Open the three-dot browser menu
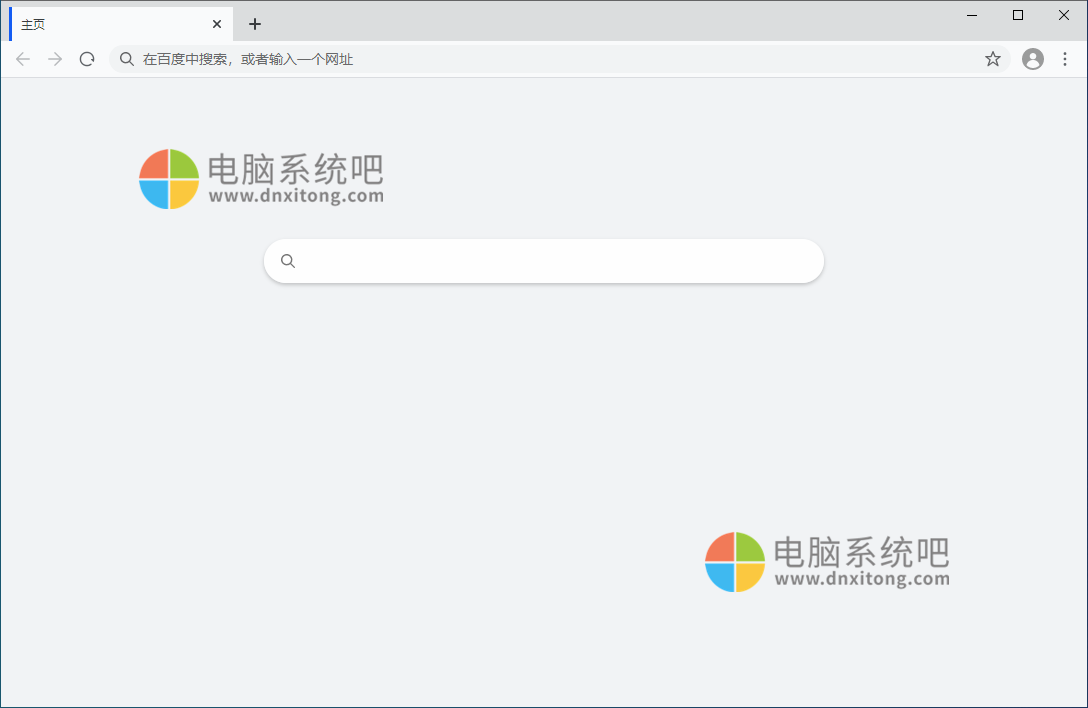 point(1064,59)
